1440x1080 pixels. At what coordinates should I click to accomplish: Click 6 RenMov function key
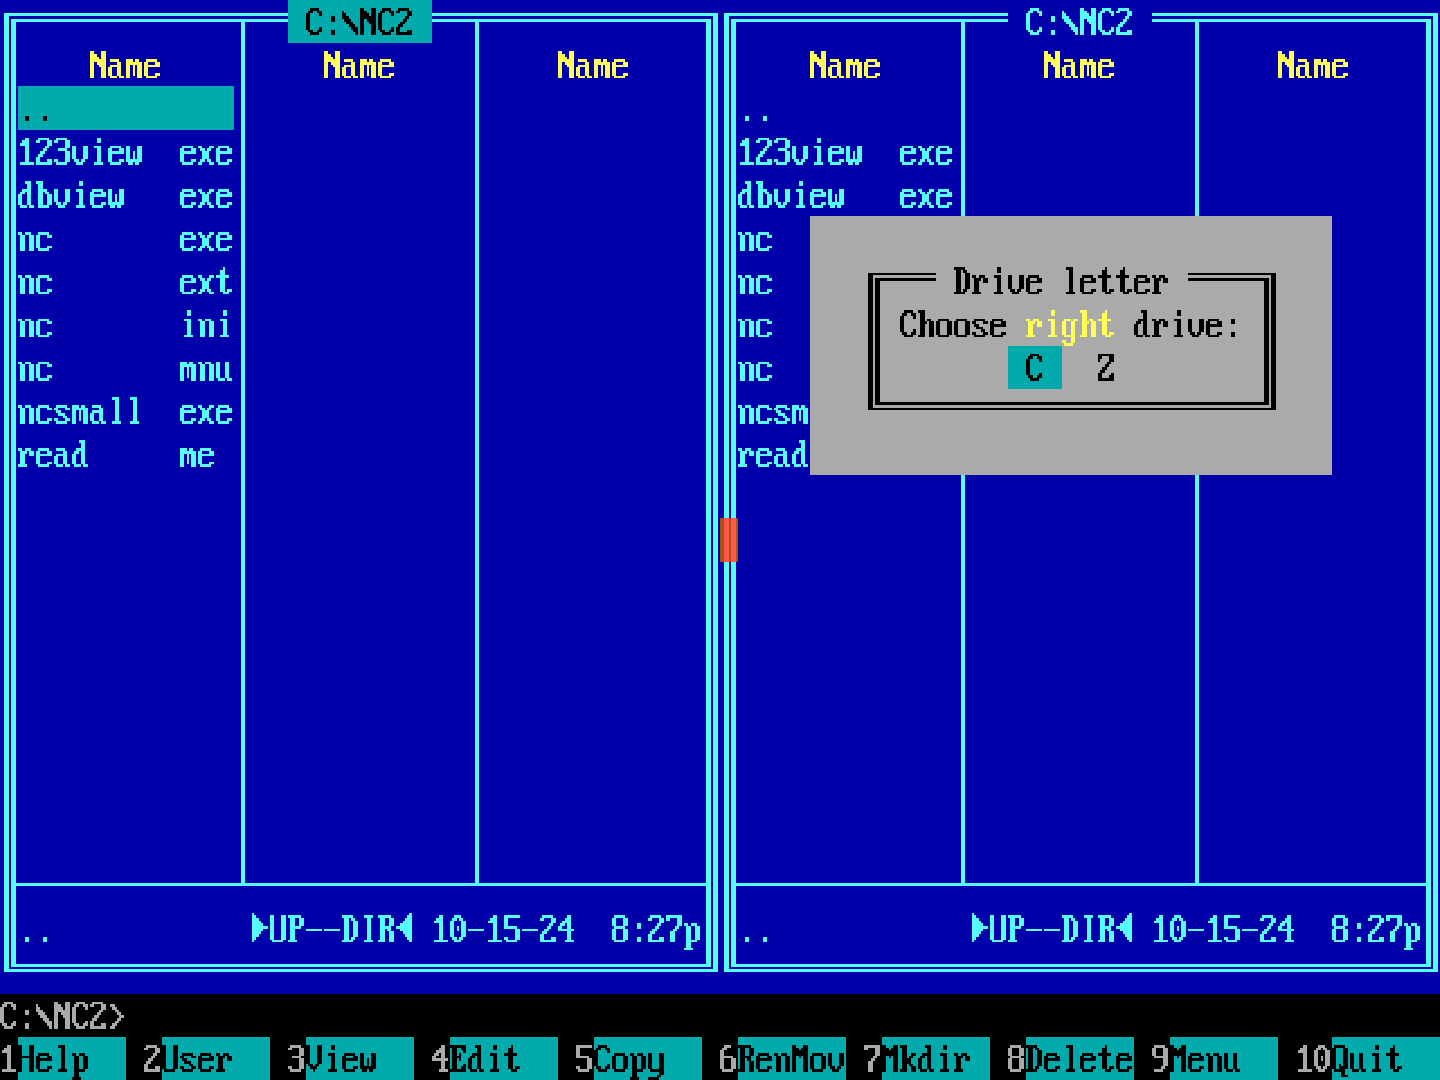point(782,1059)
